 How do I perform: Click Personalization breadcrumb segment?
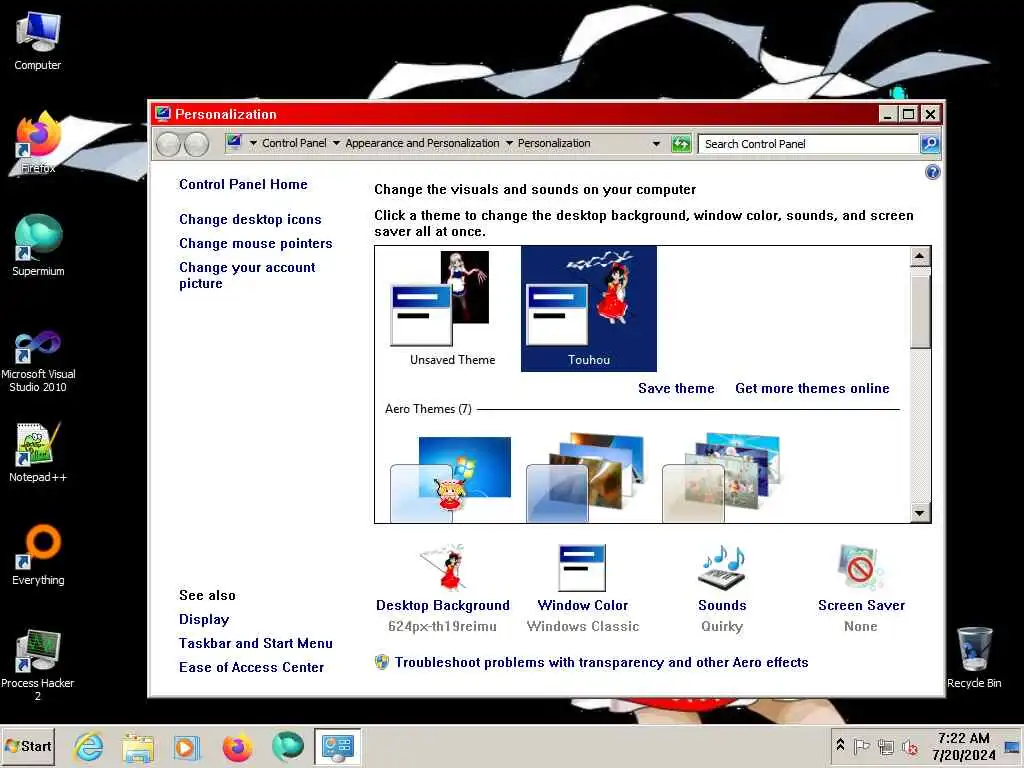(554, 143)
